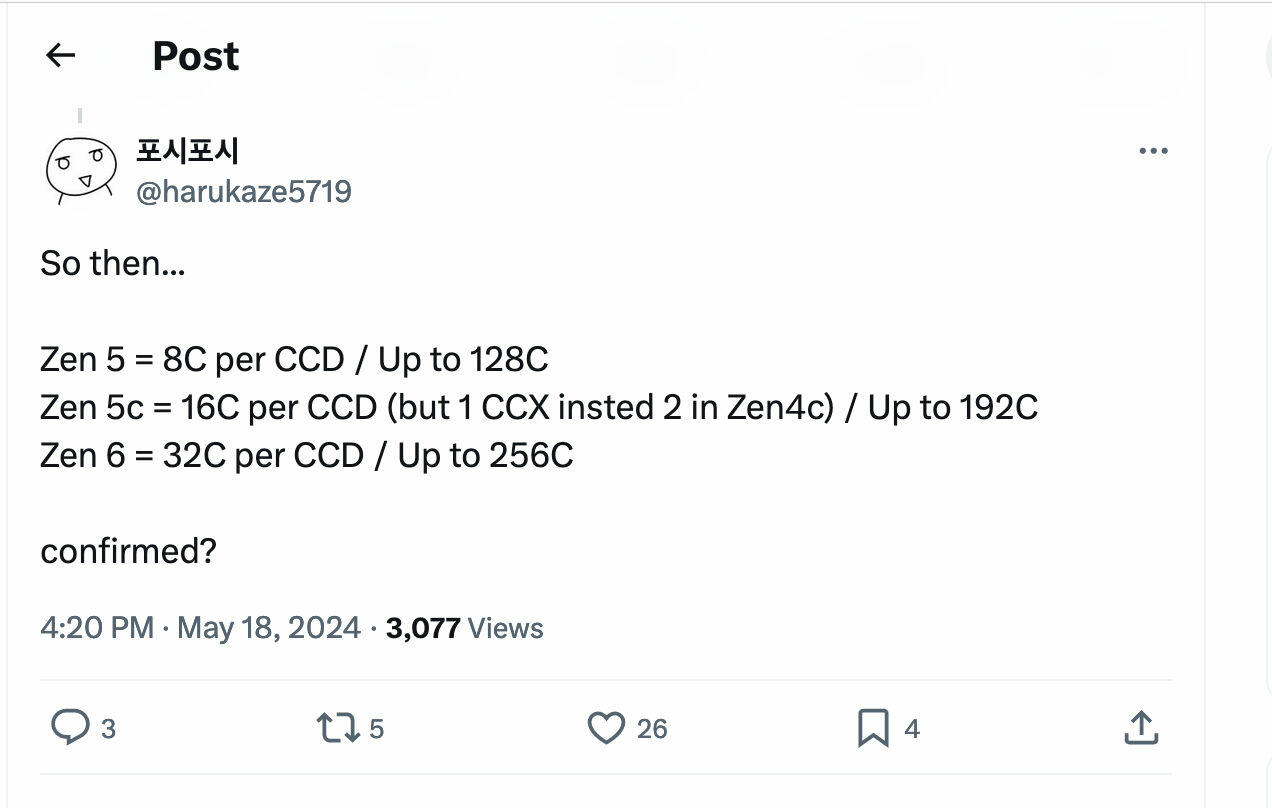Click the like count number 26
The width and height of the screenshot is (1272, 808).
point(652,729)
